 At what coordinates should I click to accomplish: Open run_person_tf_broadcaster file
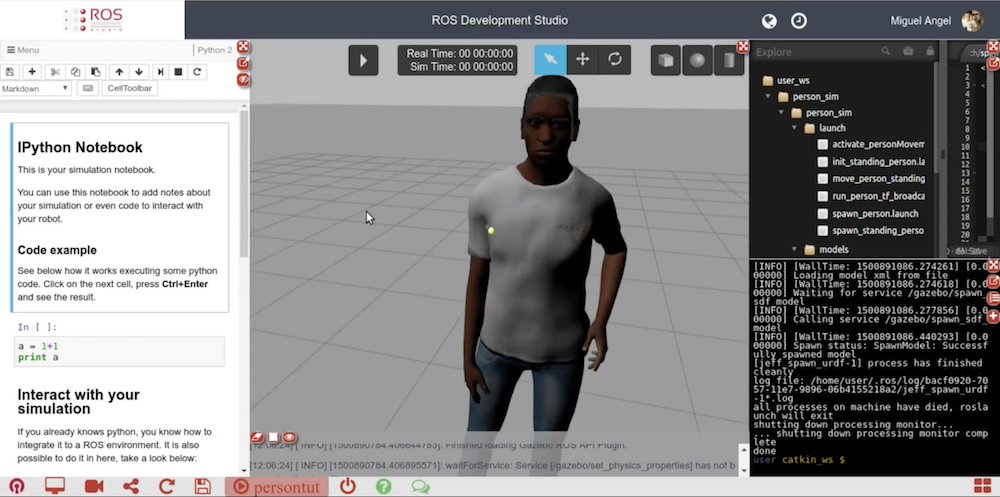tap(872, 197)
